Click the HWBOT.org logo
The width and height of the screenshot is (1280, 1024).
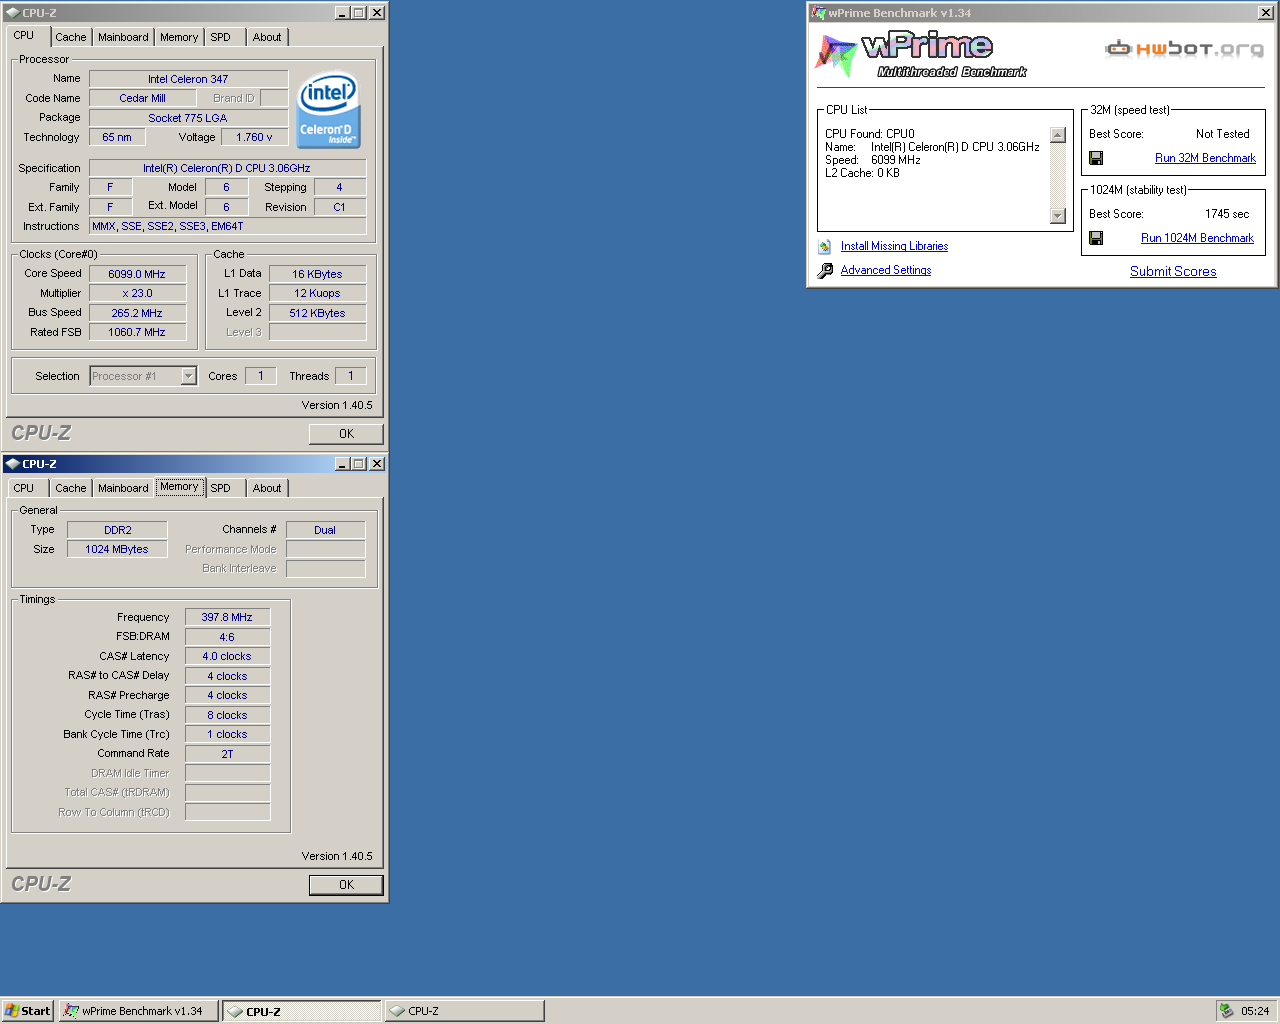pyautogui.click(x=1184, y=48)
